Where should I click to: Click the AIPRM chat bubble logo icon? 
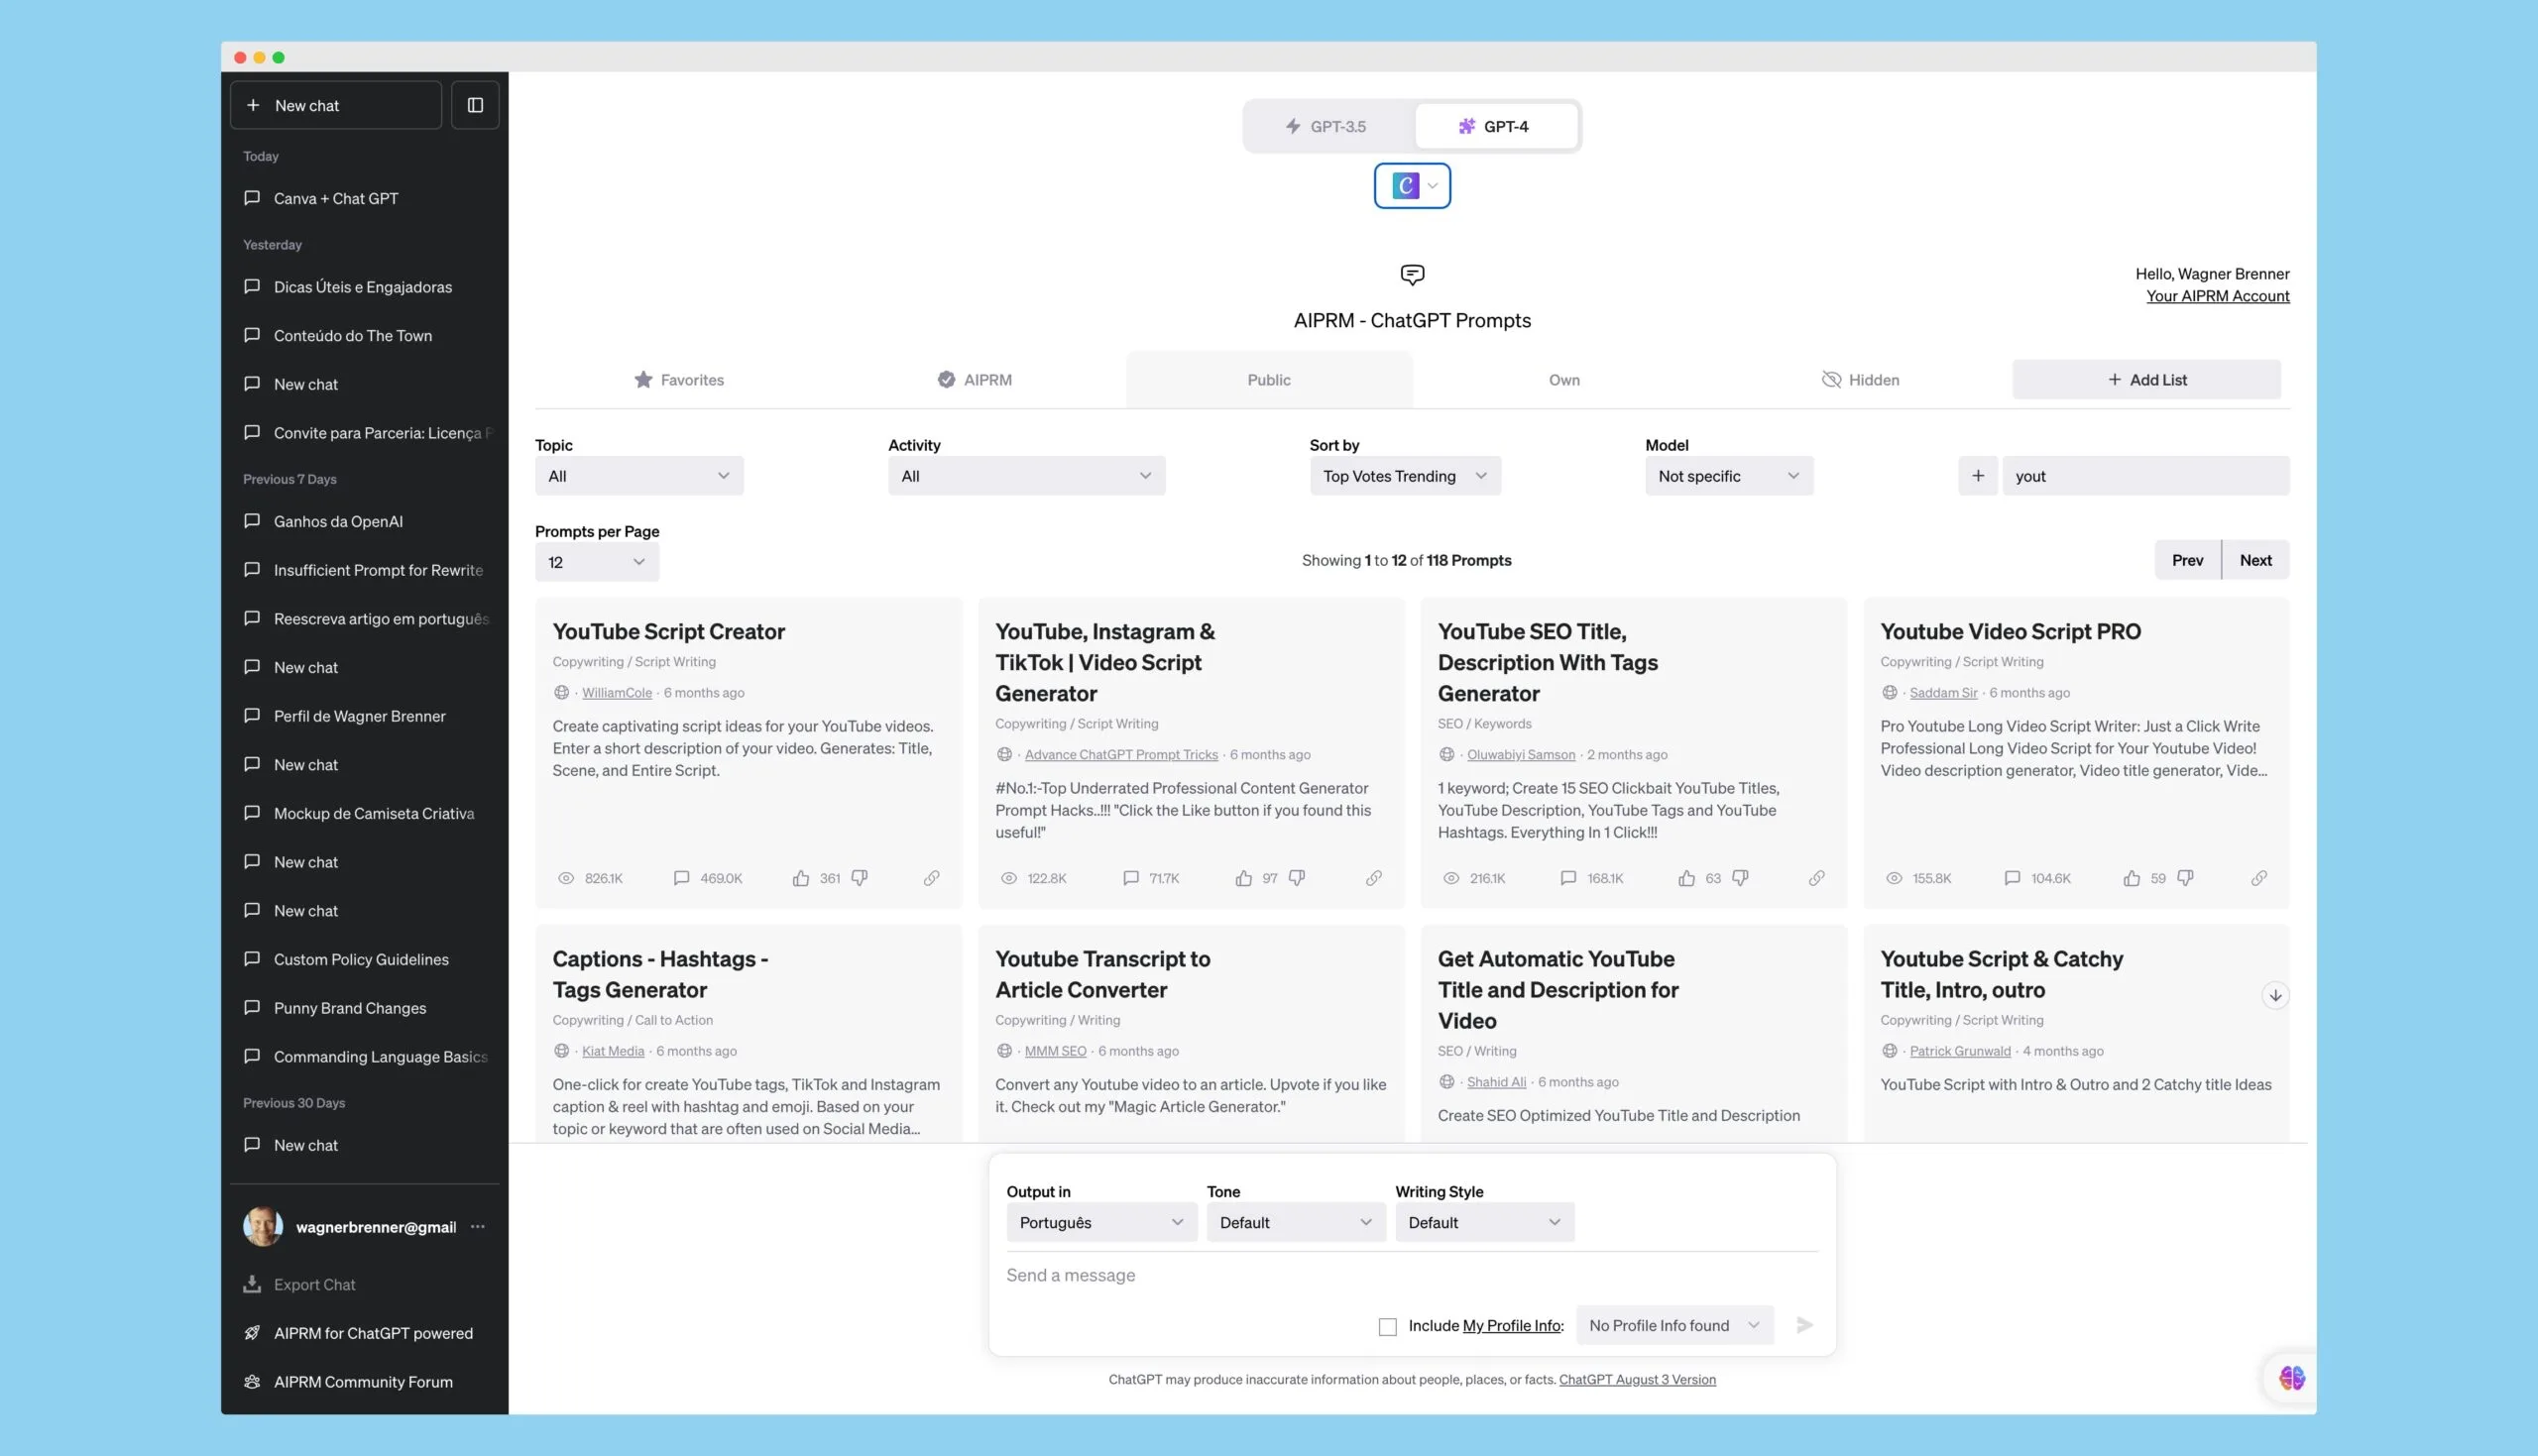tap(1412, 274)
